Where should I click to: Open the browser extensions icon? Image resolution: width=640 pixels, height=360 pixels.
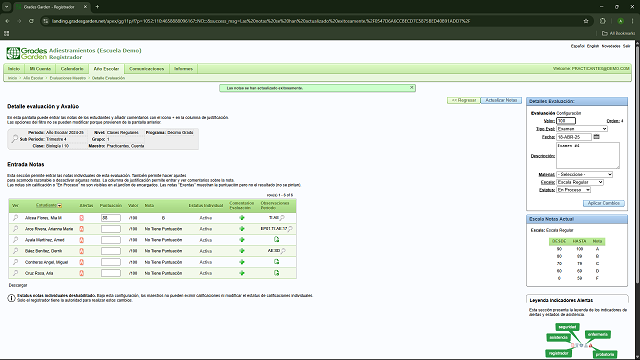(603, 21)
